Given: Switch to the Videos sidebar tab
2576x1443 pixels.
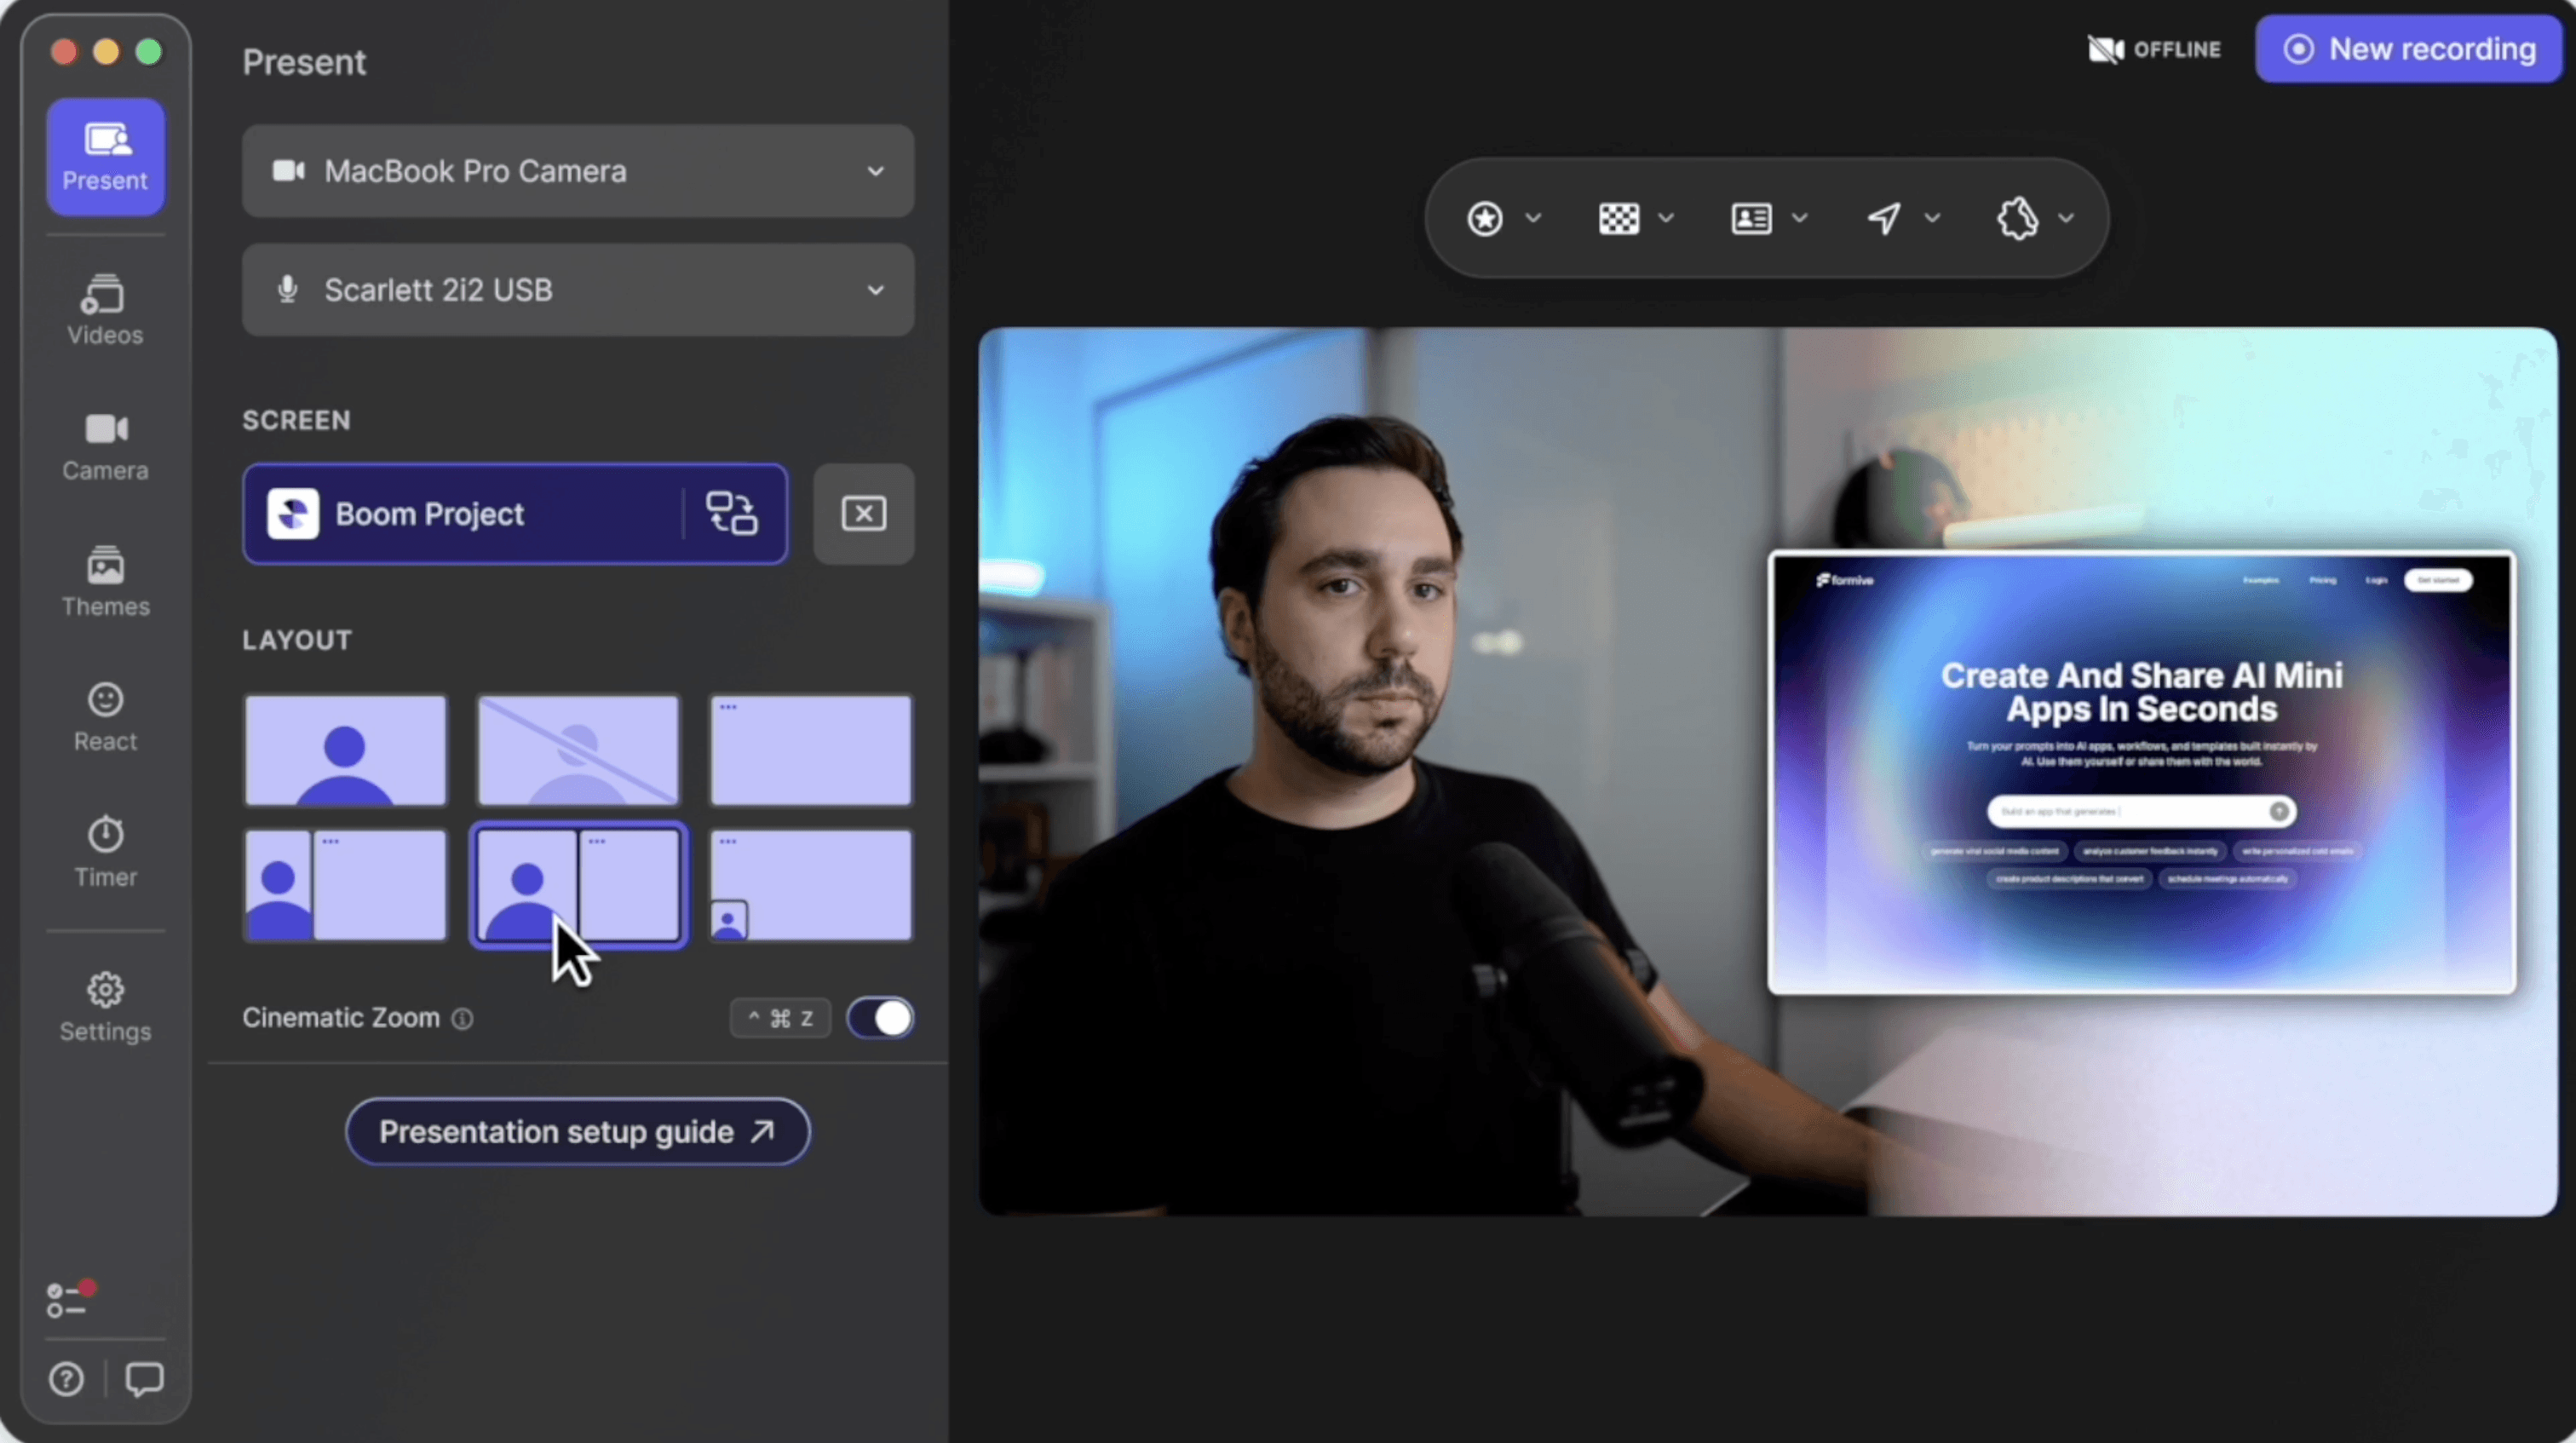Looking at the screenshot, I should coord(105,310).
